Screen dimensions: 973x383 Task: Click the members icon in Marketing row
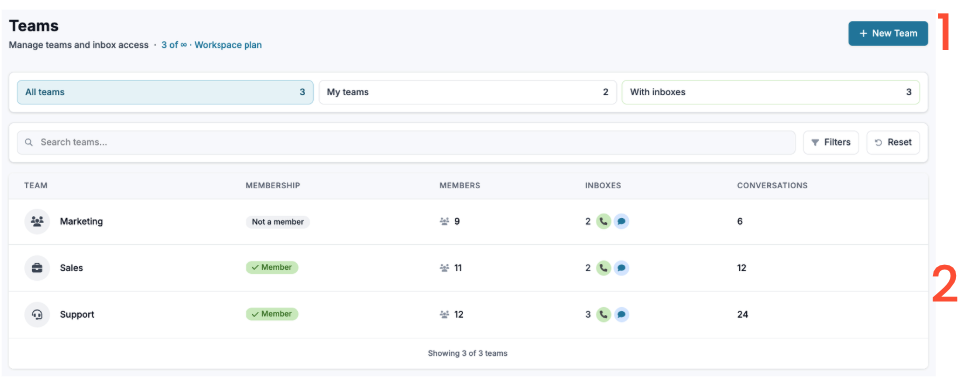coord(444,222)
